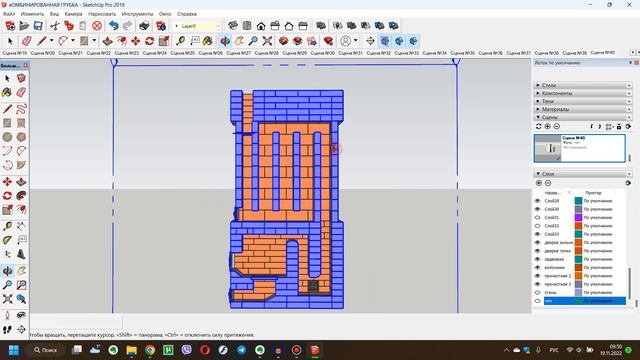Select the Walk footprints tool in left palette
This screenshot has width=640, height=360.
tap(7, 329)
